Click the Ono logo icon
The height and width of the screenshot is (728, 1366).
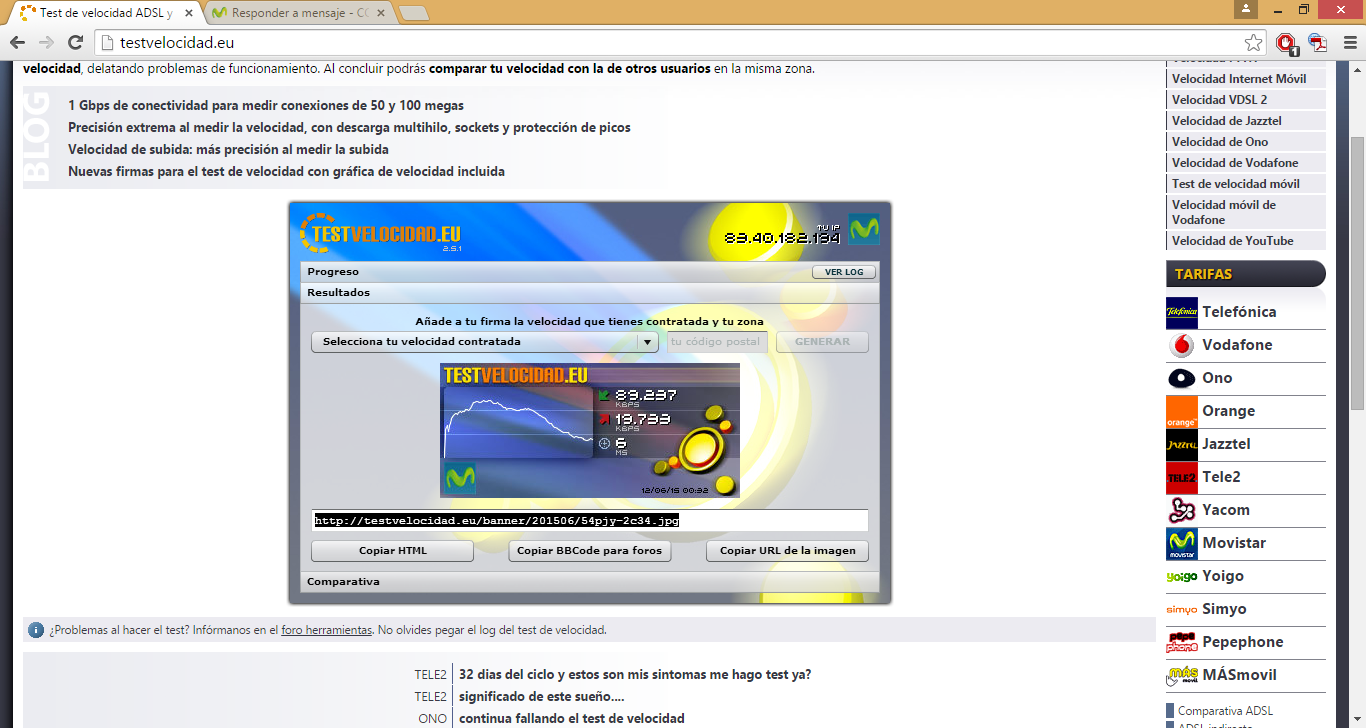tap(1182, 379)
